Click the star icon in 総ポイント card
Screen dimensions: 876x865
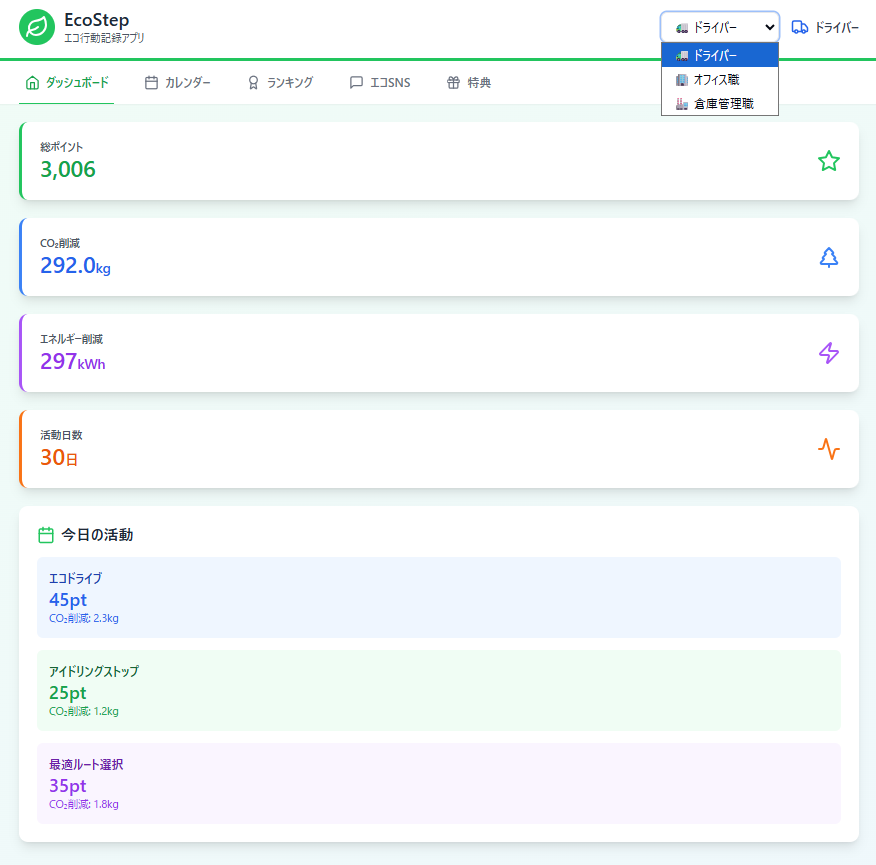[828, 161]
